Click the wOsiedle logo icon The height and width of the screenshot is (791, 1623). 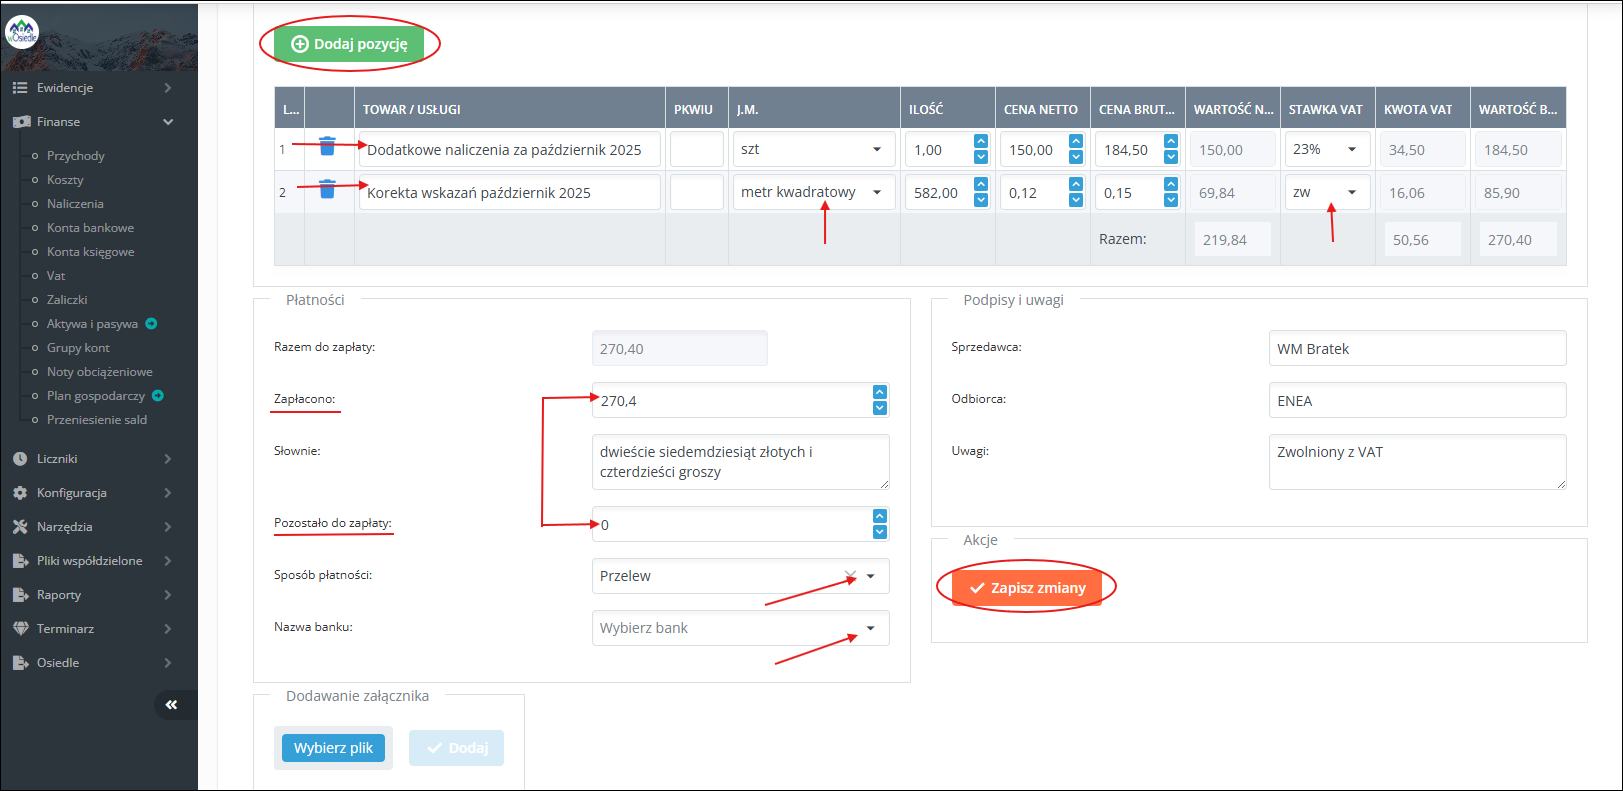click(x=22, y=33)
